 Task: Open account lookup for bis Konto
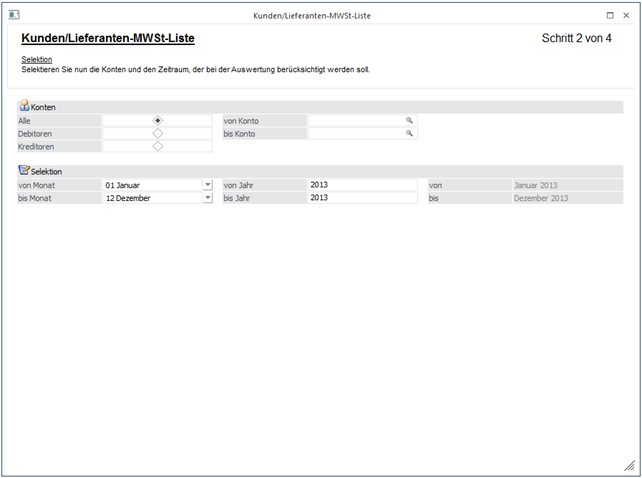[x=409, y=133]
